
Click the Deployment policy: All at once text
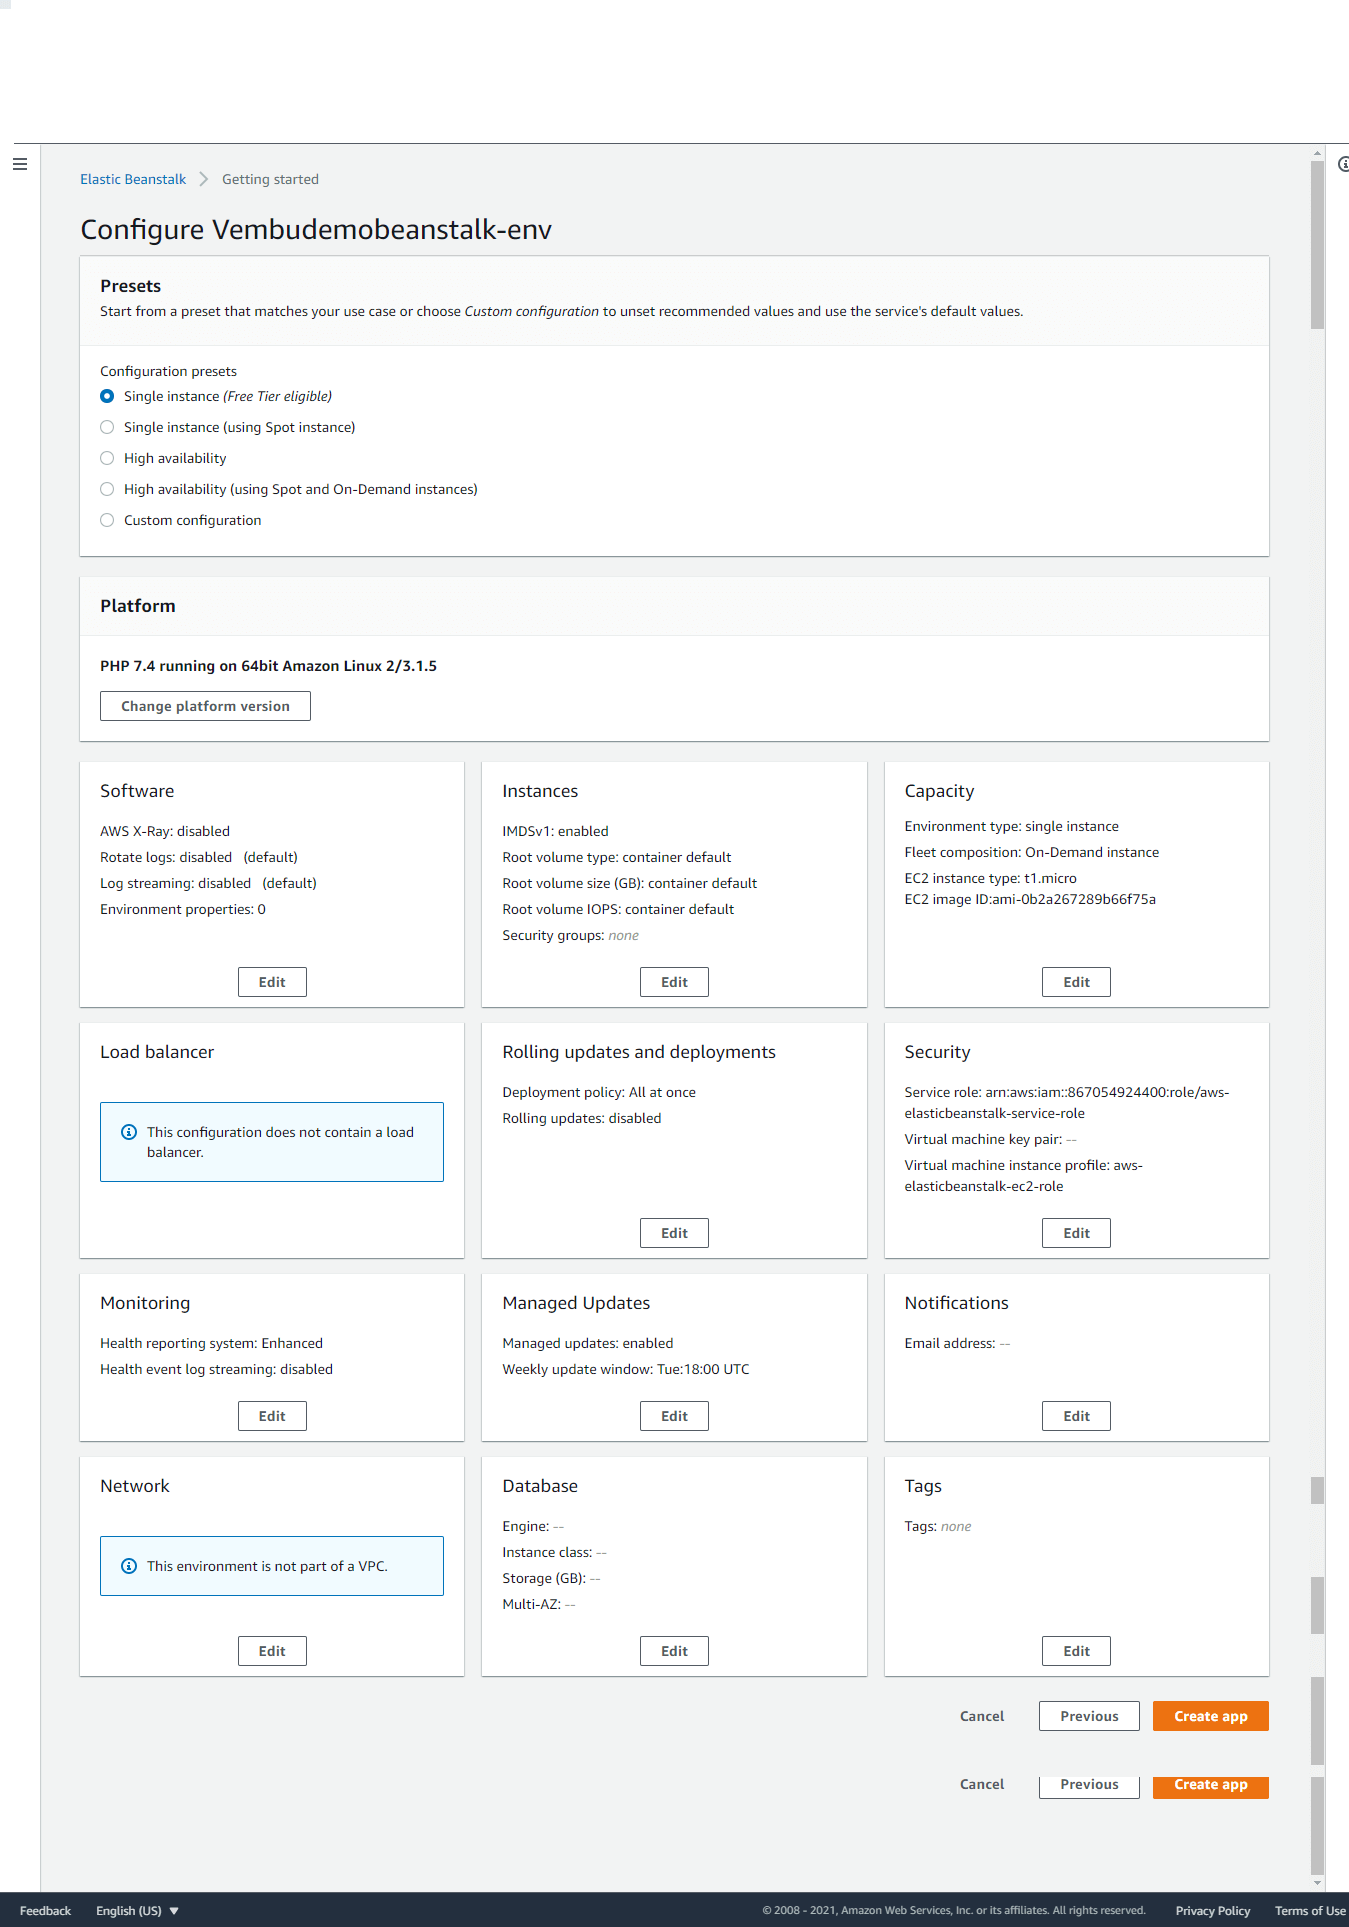tap(599, 1092)
